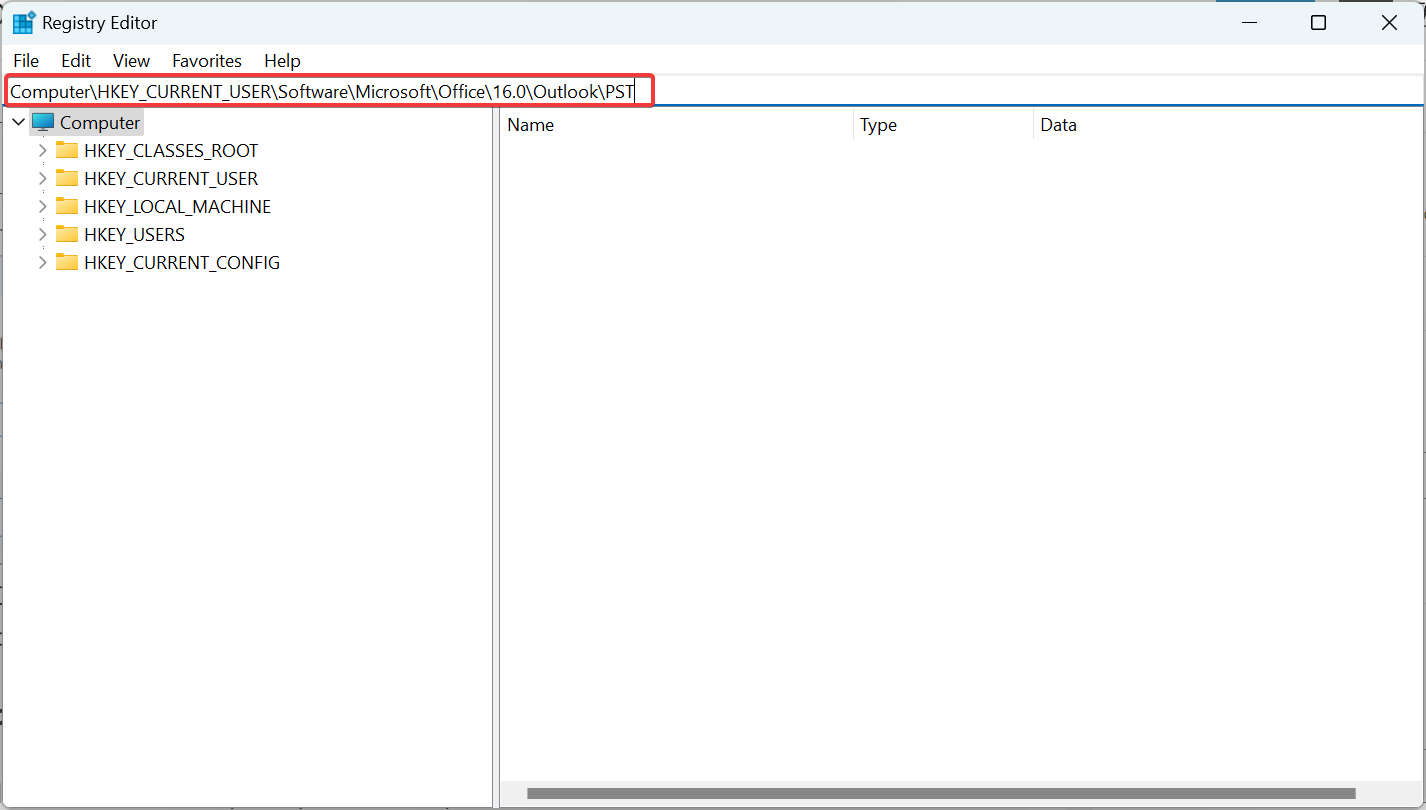Expand the HKEY_USERS node
Image resolution: width=1426 pixels, height=810 pixels.
[42, 235]
